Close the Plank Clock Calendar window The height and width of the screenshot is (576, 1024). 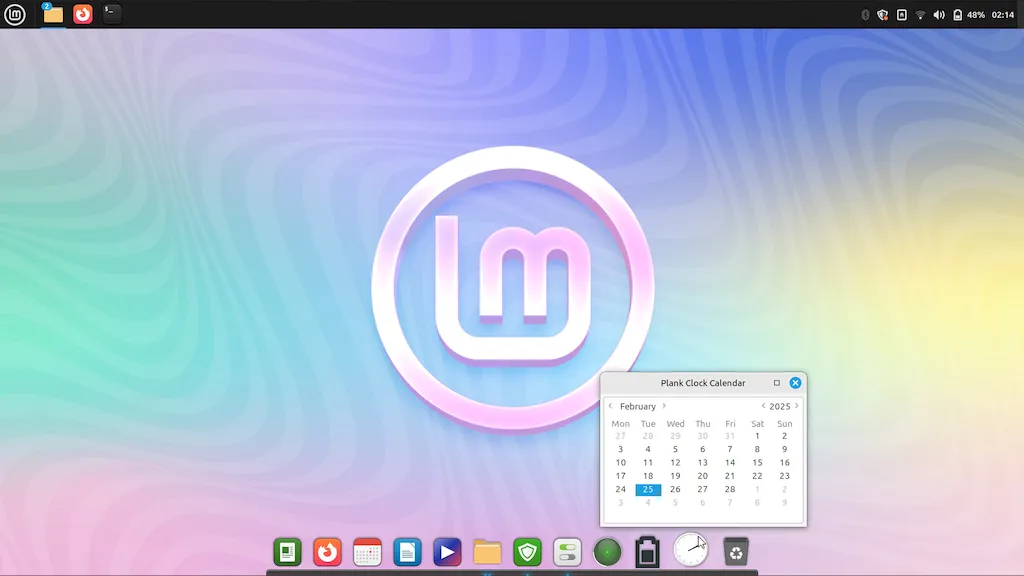point(795,383)
